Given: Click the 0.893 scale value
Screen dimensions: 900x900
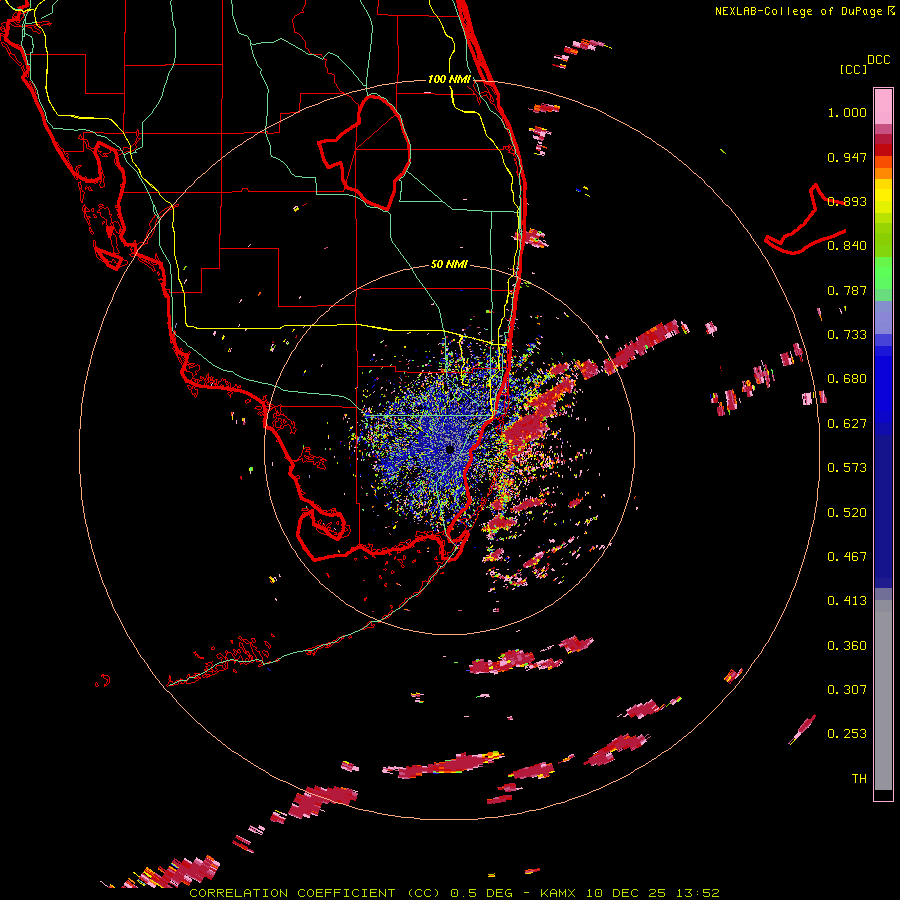Looking at the screenshot, I should pos(847,201).
